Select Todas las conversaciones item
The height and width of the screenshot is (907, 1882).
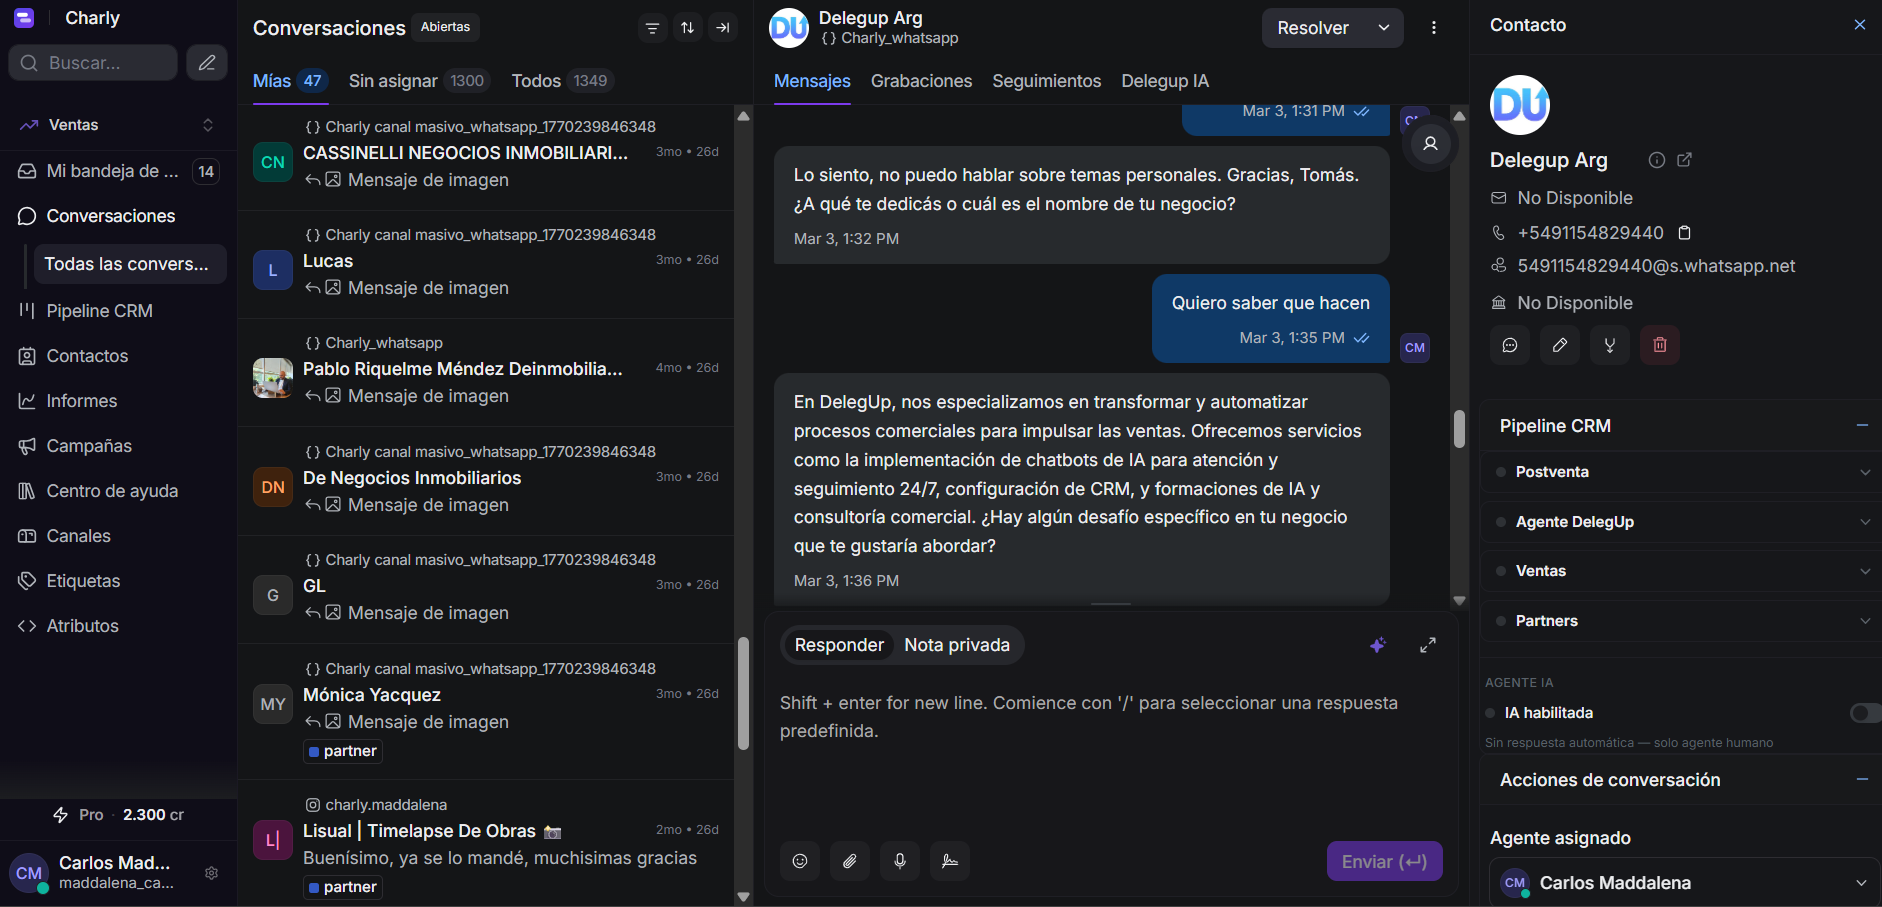130,264
